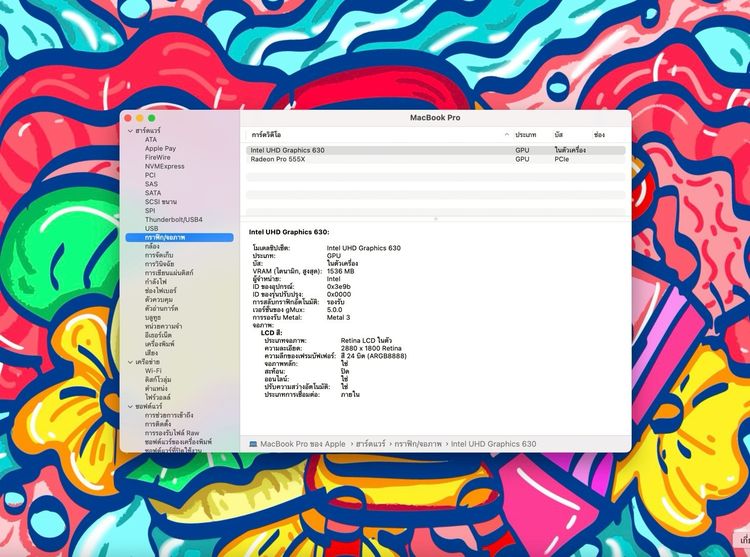The image size is (750, 557).
Task: Click the green full screen window button
Action: 153,118
